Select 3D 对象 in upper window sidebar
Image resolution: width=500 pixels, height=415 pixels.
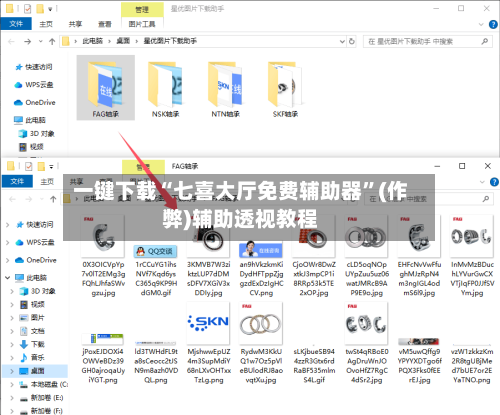[37, 134]
